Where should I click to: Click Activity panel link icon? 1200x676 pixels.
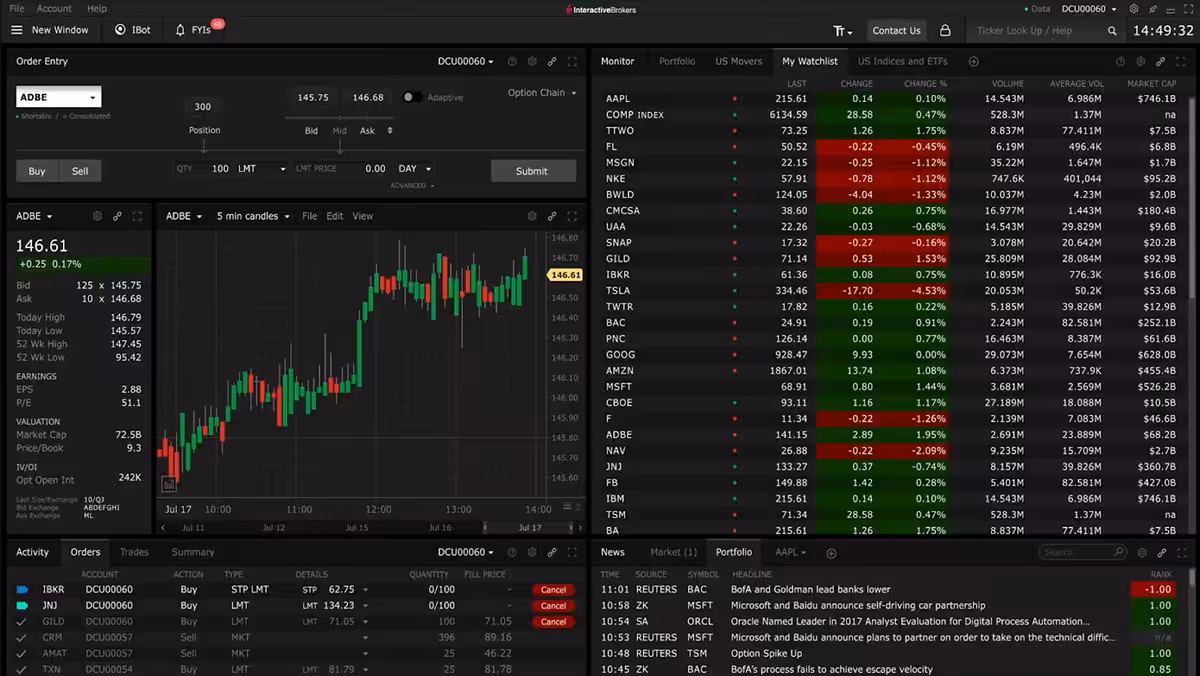pos(552,552)
